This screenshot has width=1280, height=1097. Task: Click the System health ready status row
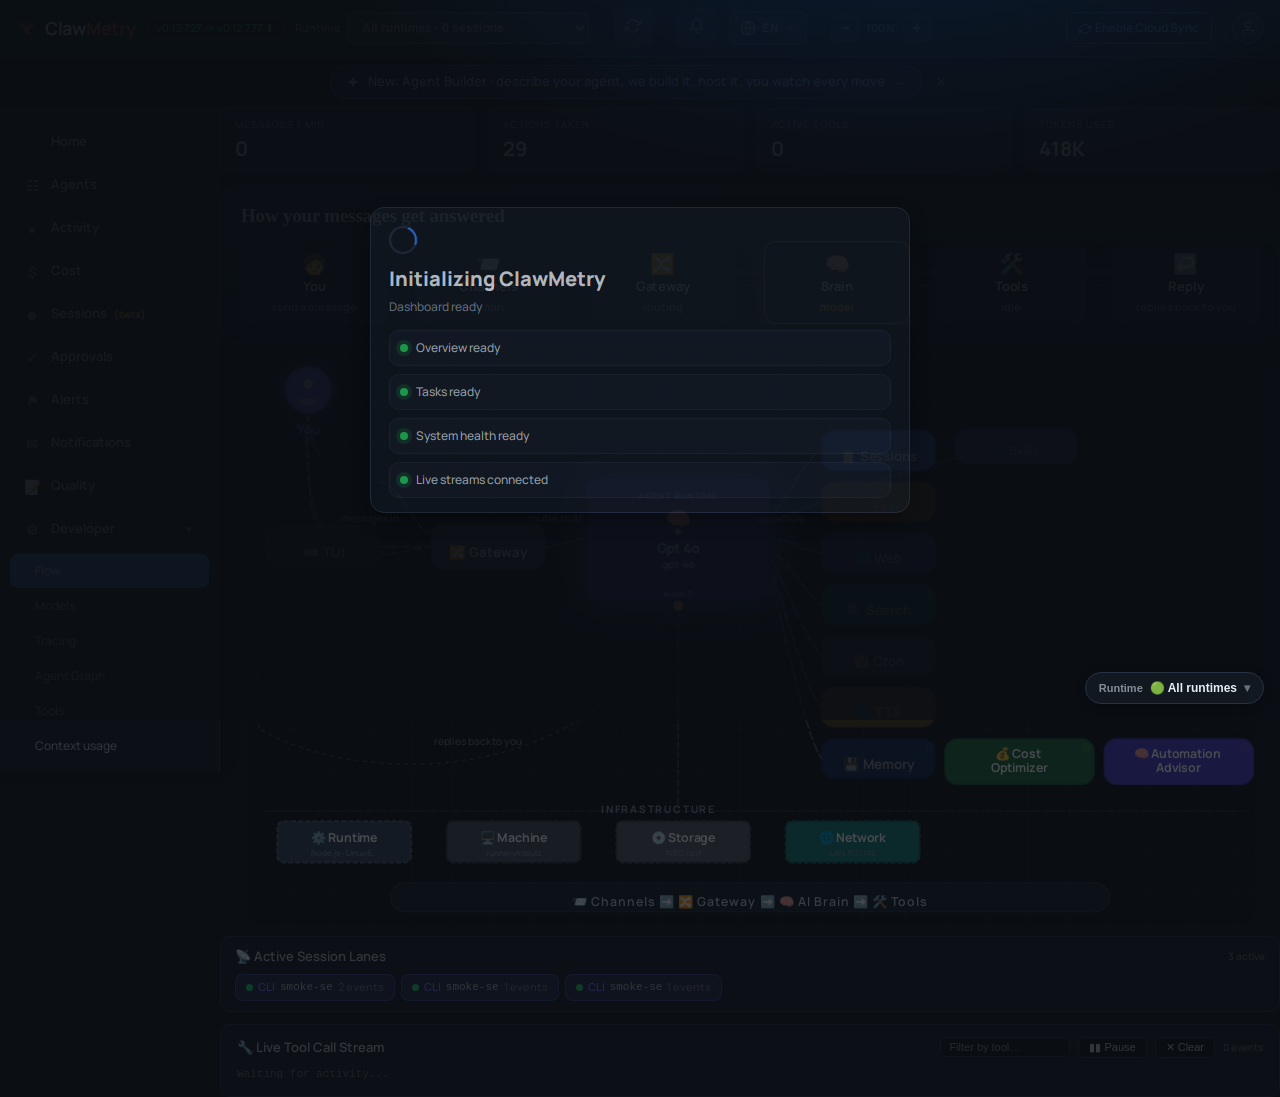coord(640,436)
